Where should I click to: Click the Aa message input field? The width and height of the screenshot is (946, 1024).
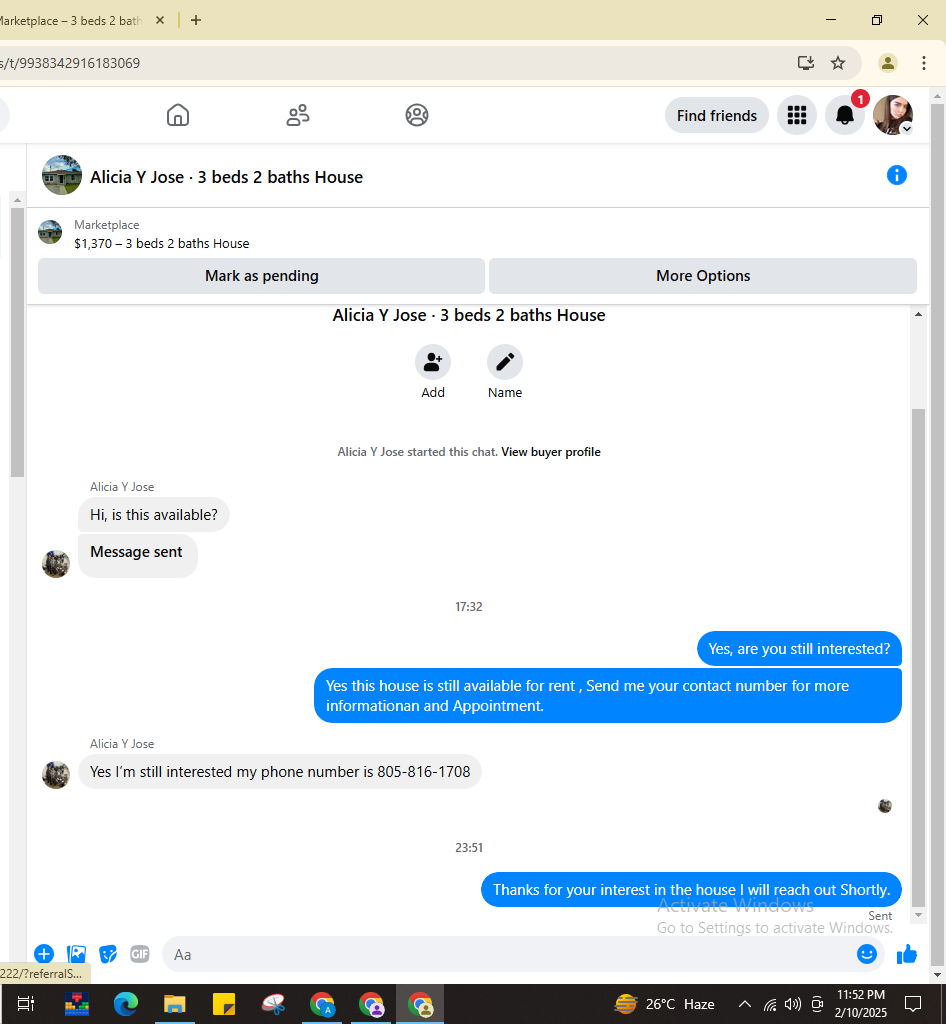tap(509, 955)
